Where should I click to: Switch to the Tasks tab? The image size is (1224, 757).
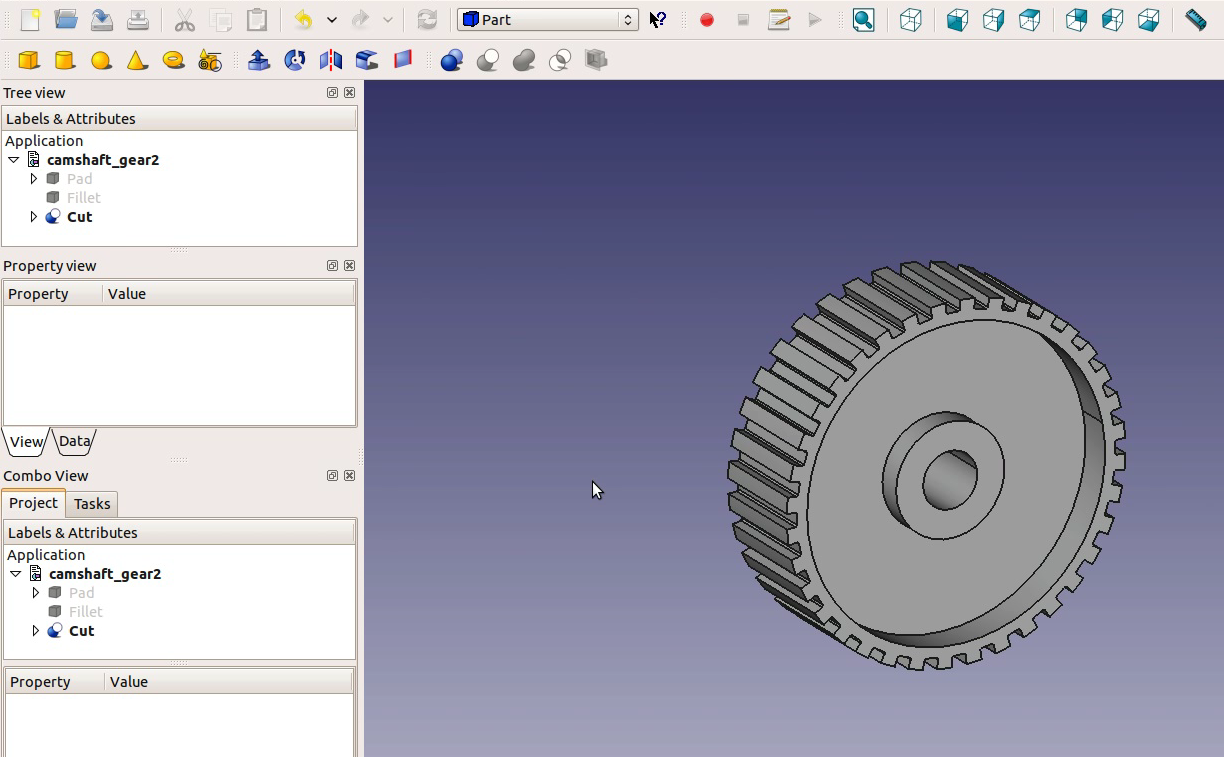[92, 503]
